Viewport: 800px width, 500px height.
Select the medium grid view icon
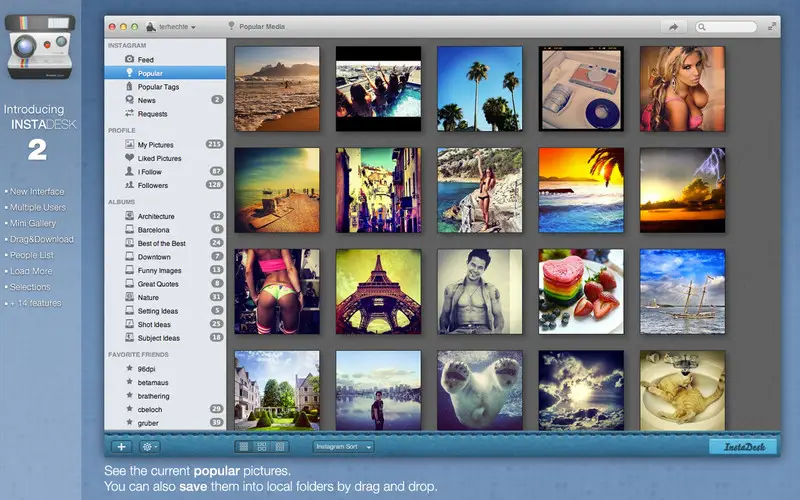(x=262, y=447)
